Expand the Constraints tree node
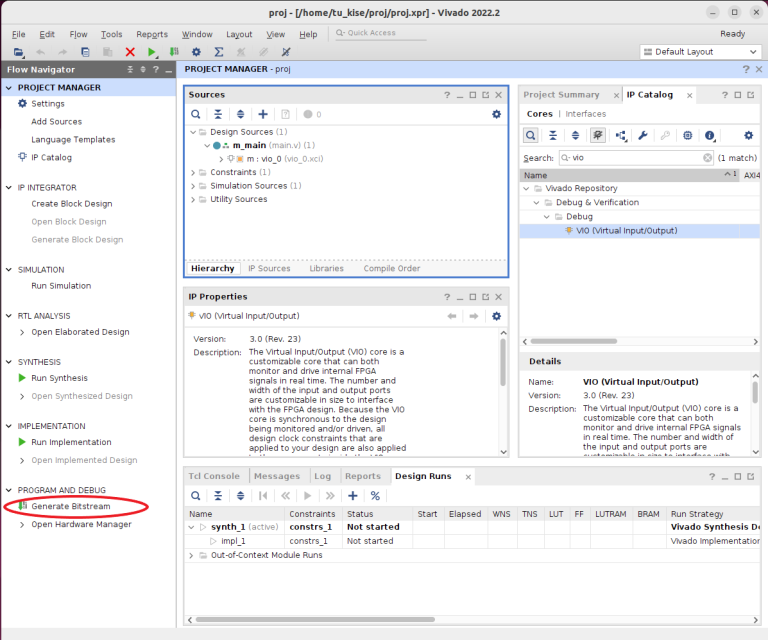The height and width of the screenshot is (640, 768). (x=193, y=172)
